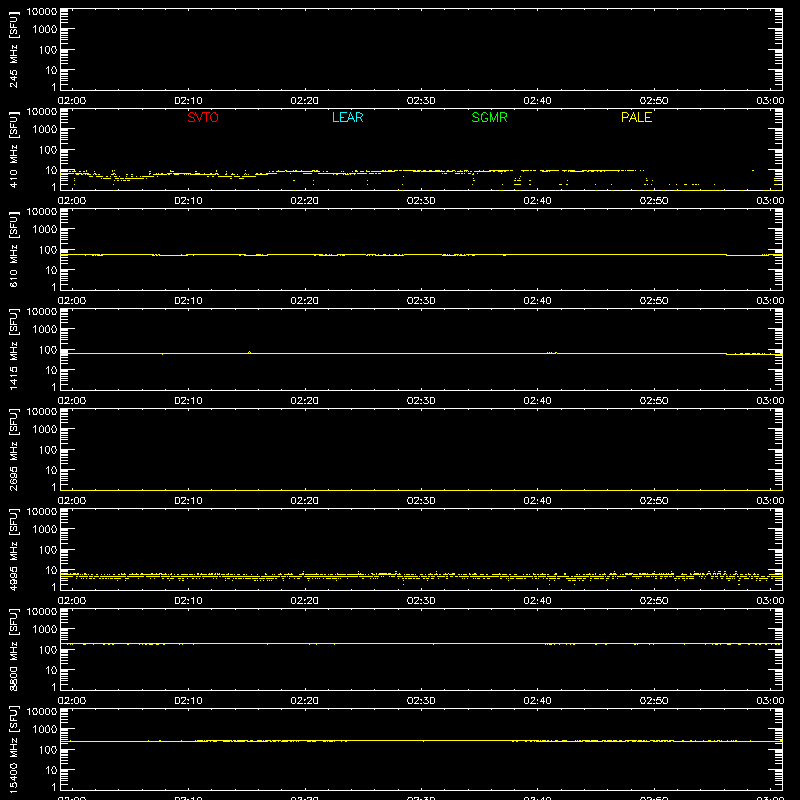This screenshot has height=800, width=800.
Task: Click the 10000 tick of 245 MHz panel
Action: point(42,12)
